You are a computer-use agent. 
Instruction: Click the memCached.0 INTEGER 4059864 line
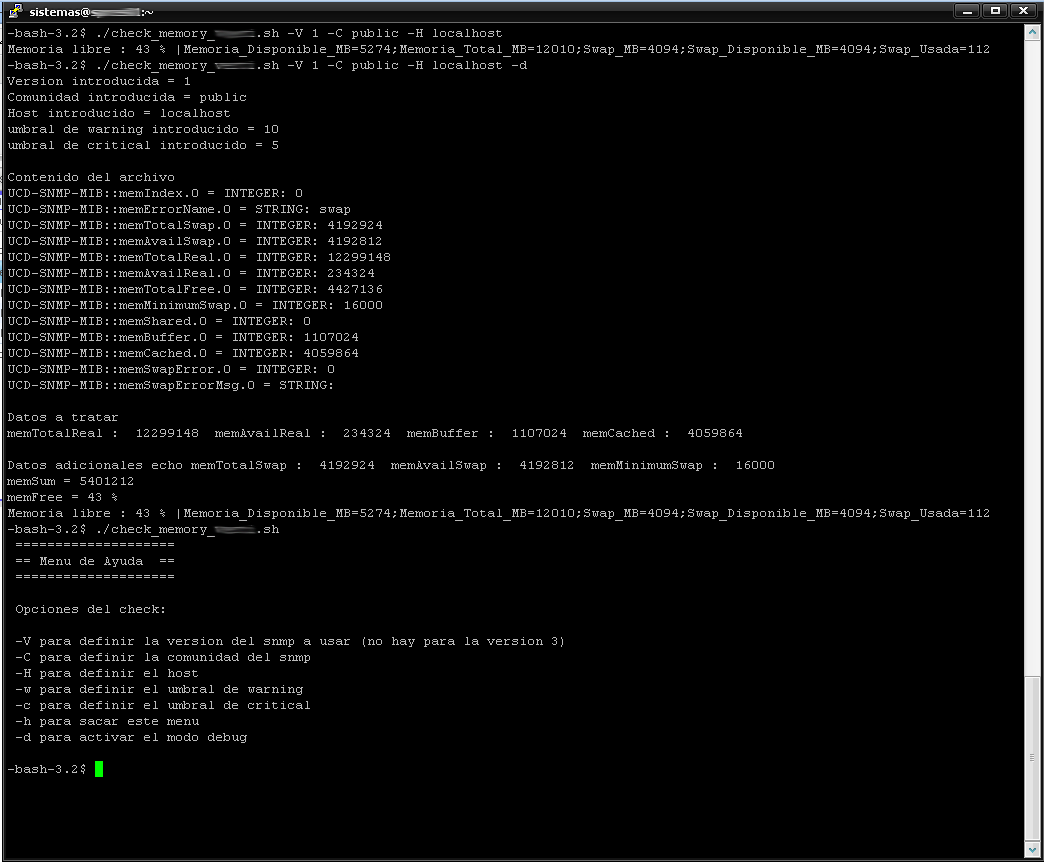183,353
